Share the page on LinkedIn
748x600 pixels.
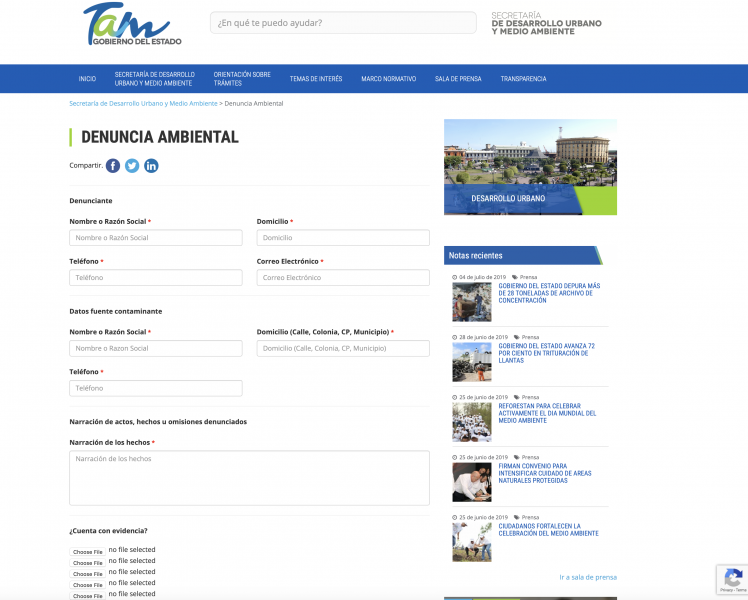pos(151,166)
